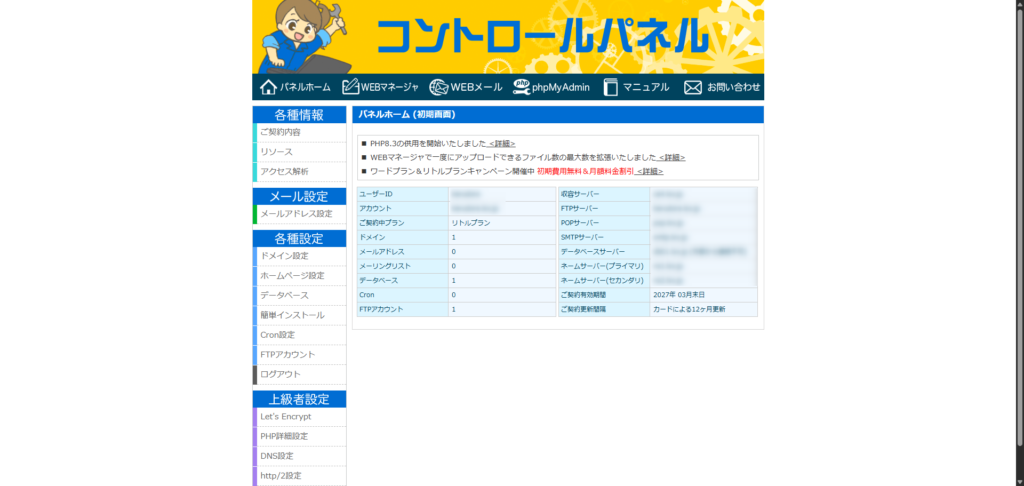Viewport: 1024px width, 486px height.
Task: Click カードによる12ヶ月更新 value
Action: click(689, 309)
